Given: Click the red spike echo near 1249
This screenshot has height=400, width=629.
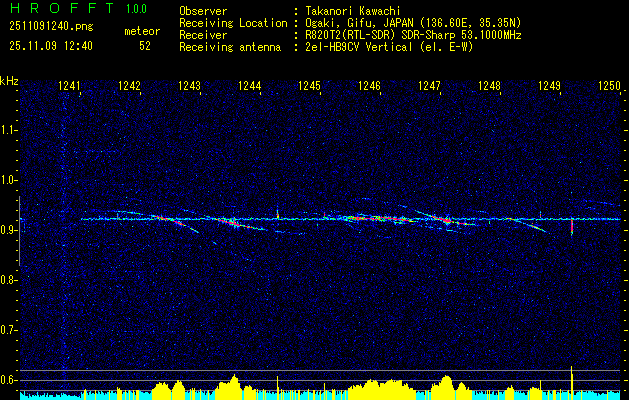Looking at the screenshot, I should coord(572,228).
